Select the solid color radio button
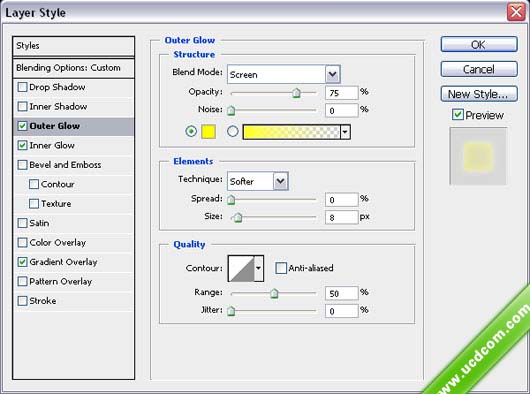530x394 pixels. (191, 131)
